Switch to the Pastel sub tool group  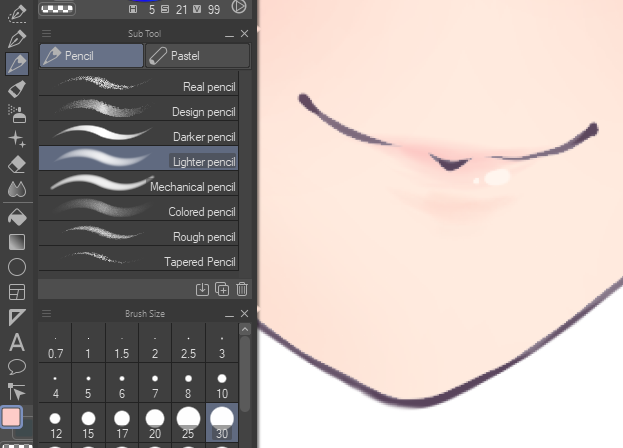coord(197,56)
